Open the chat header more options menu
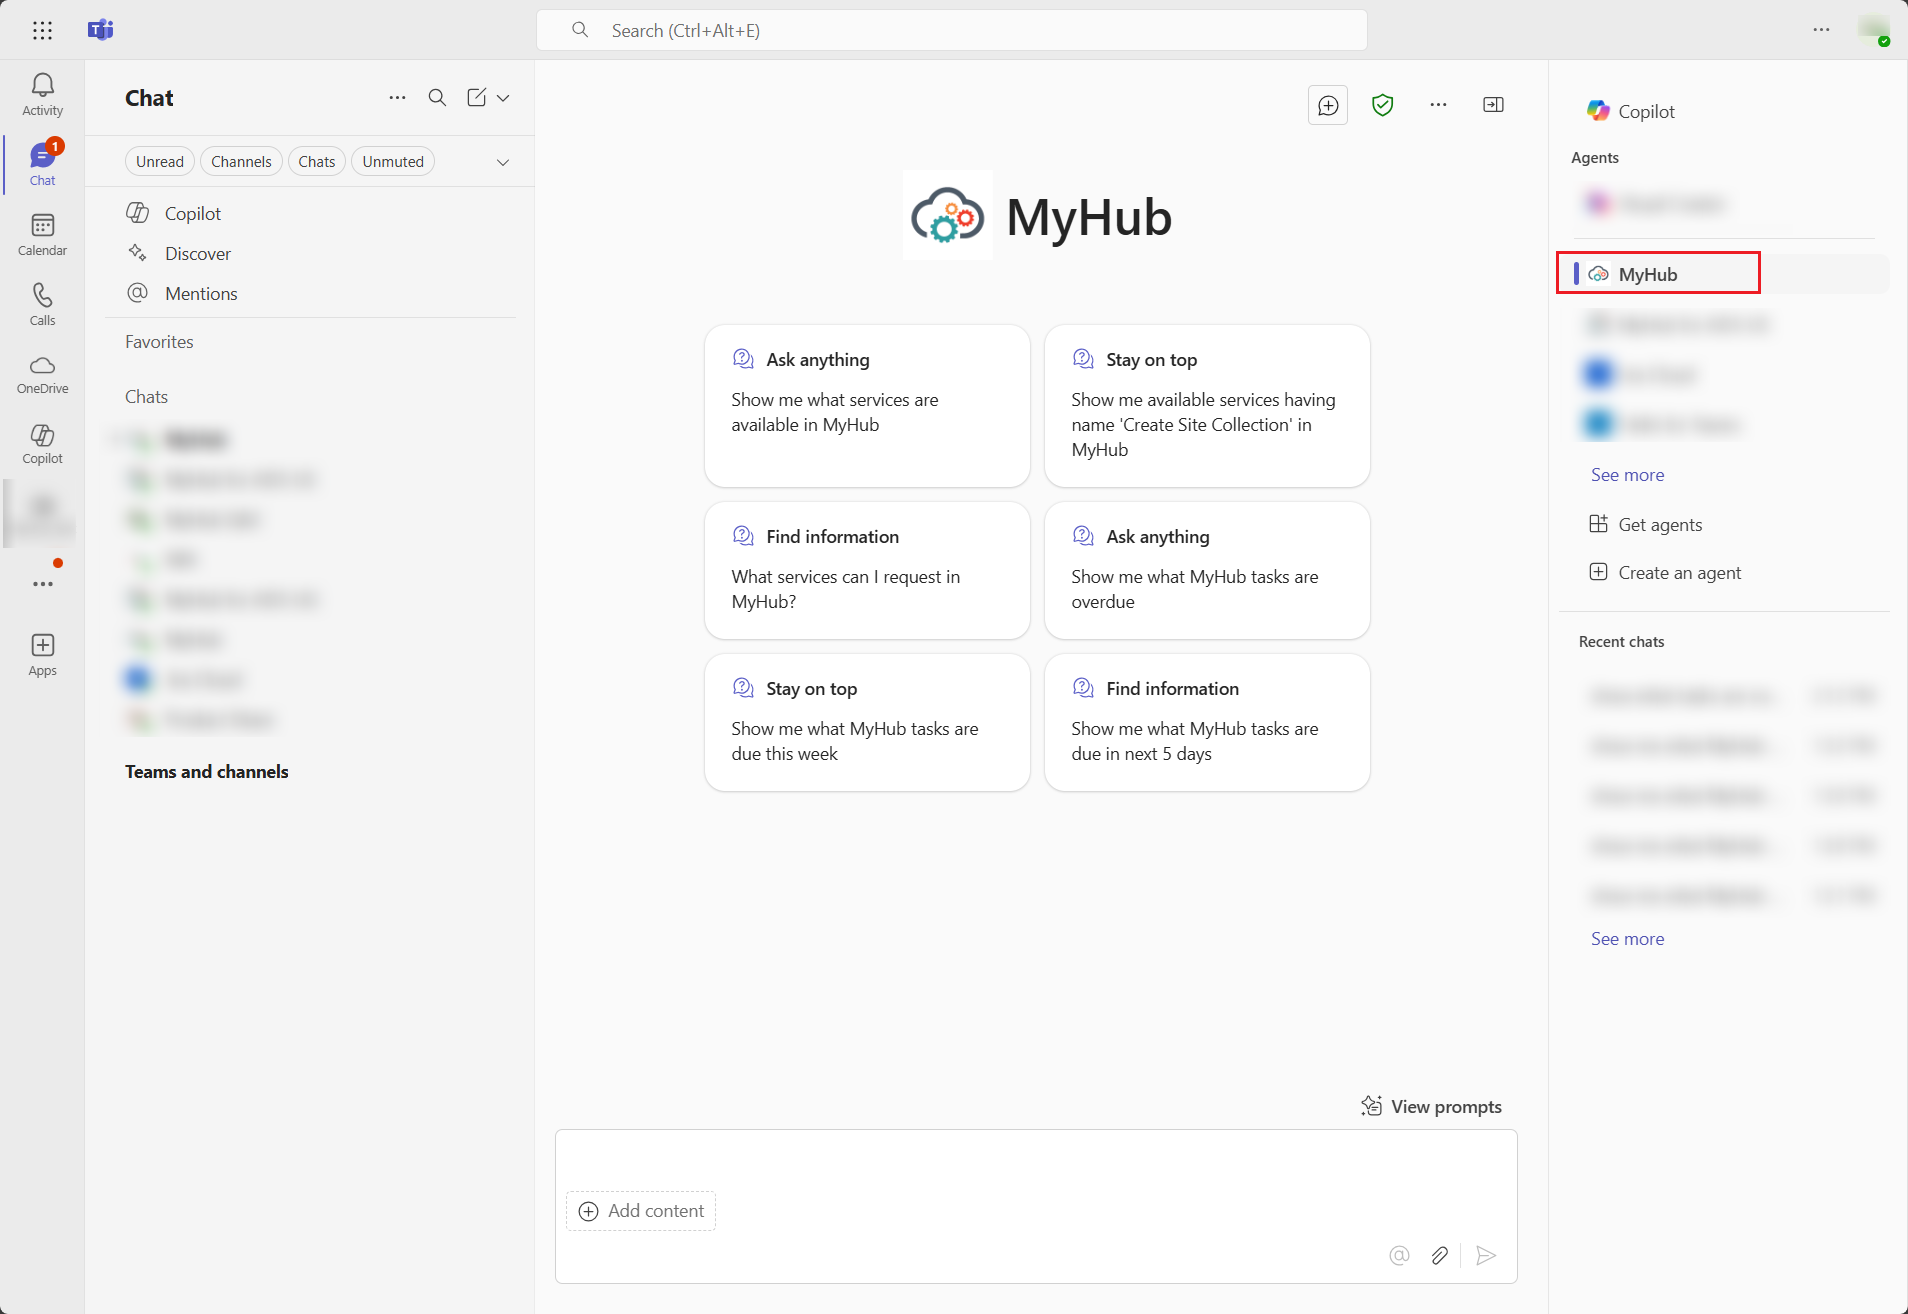The height and width of the screenshot is (1314, 1908). click(1438, 105)
